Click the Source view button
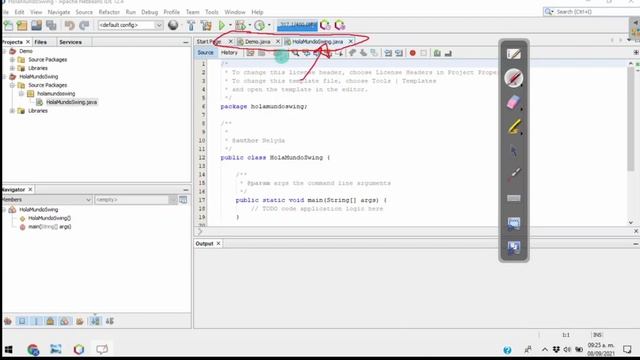This screenshot has width=640, height=360. pos(205,53)
